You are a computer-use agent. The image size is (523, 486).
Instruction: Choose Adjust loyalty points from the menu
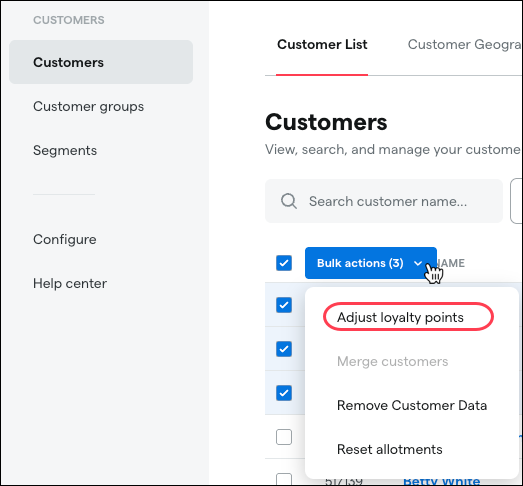click(x=400, y=317)
